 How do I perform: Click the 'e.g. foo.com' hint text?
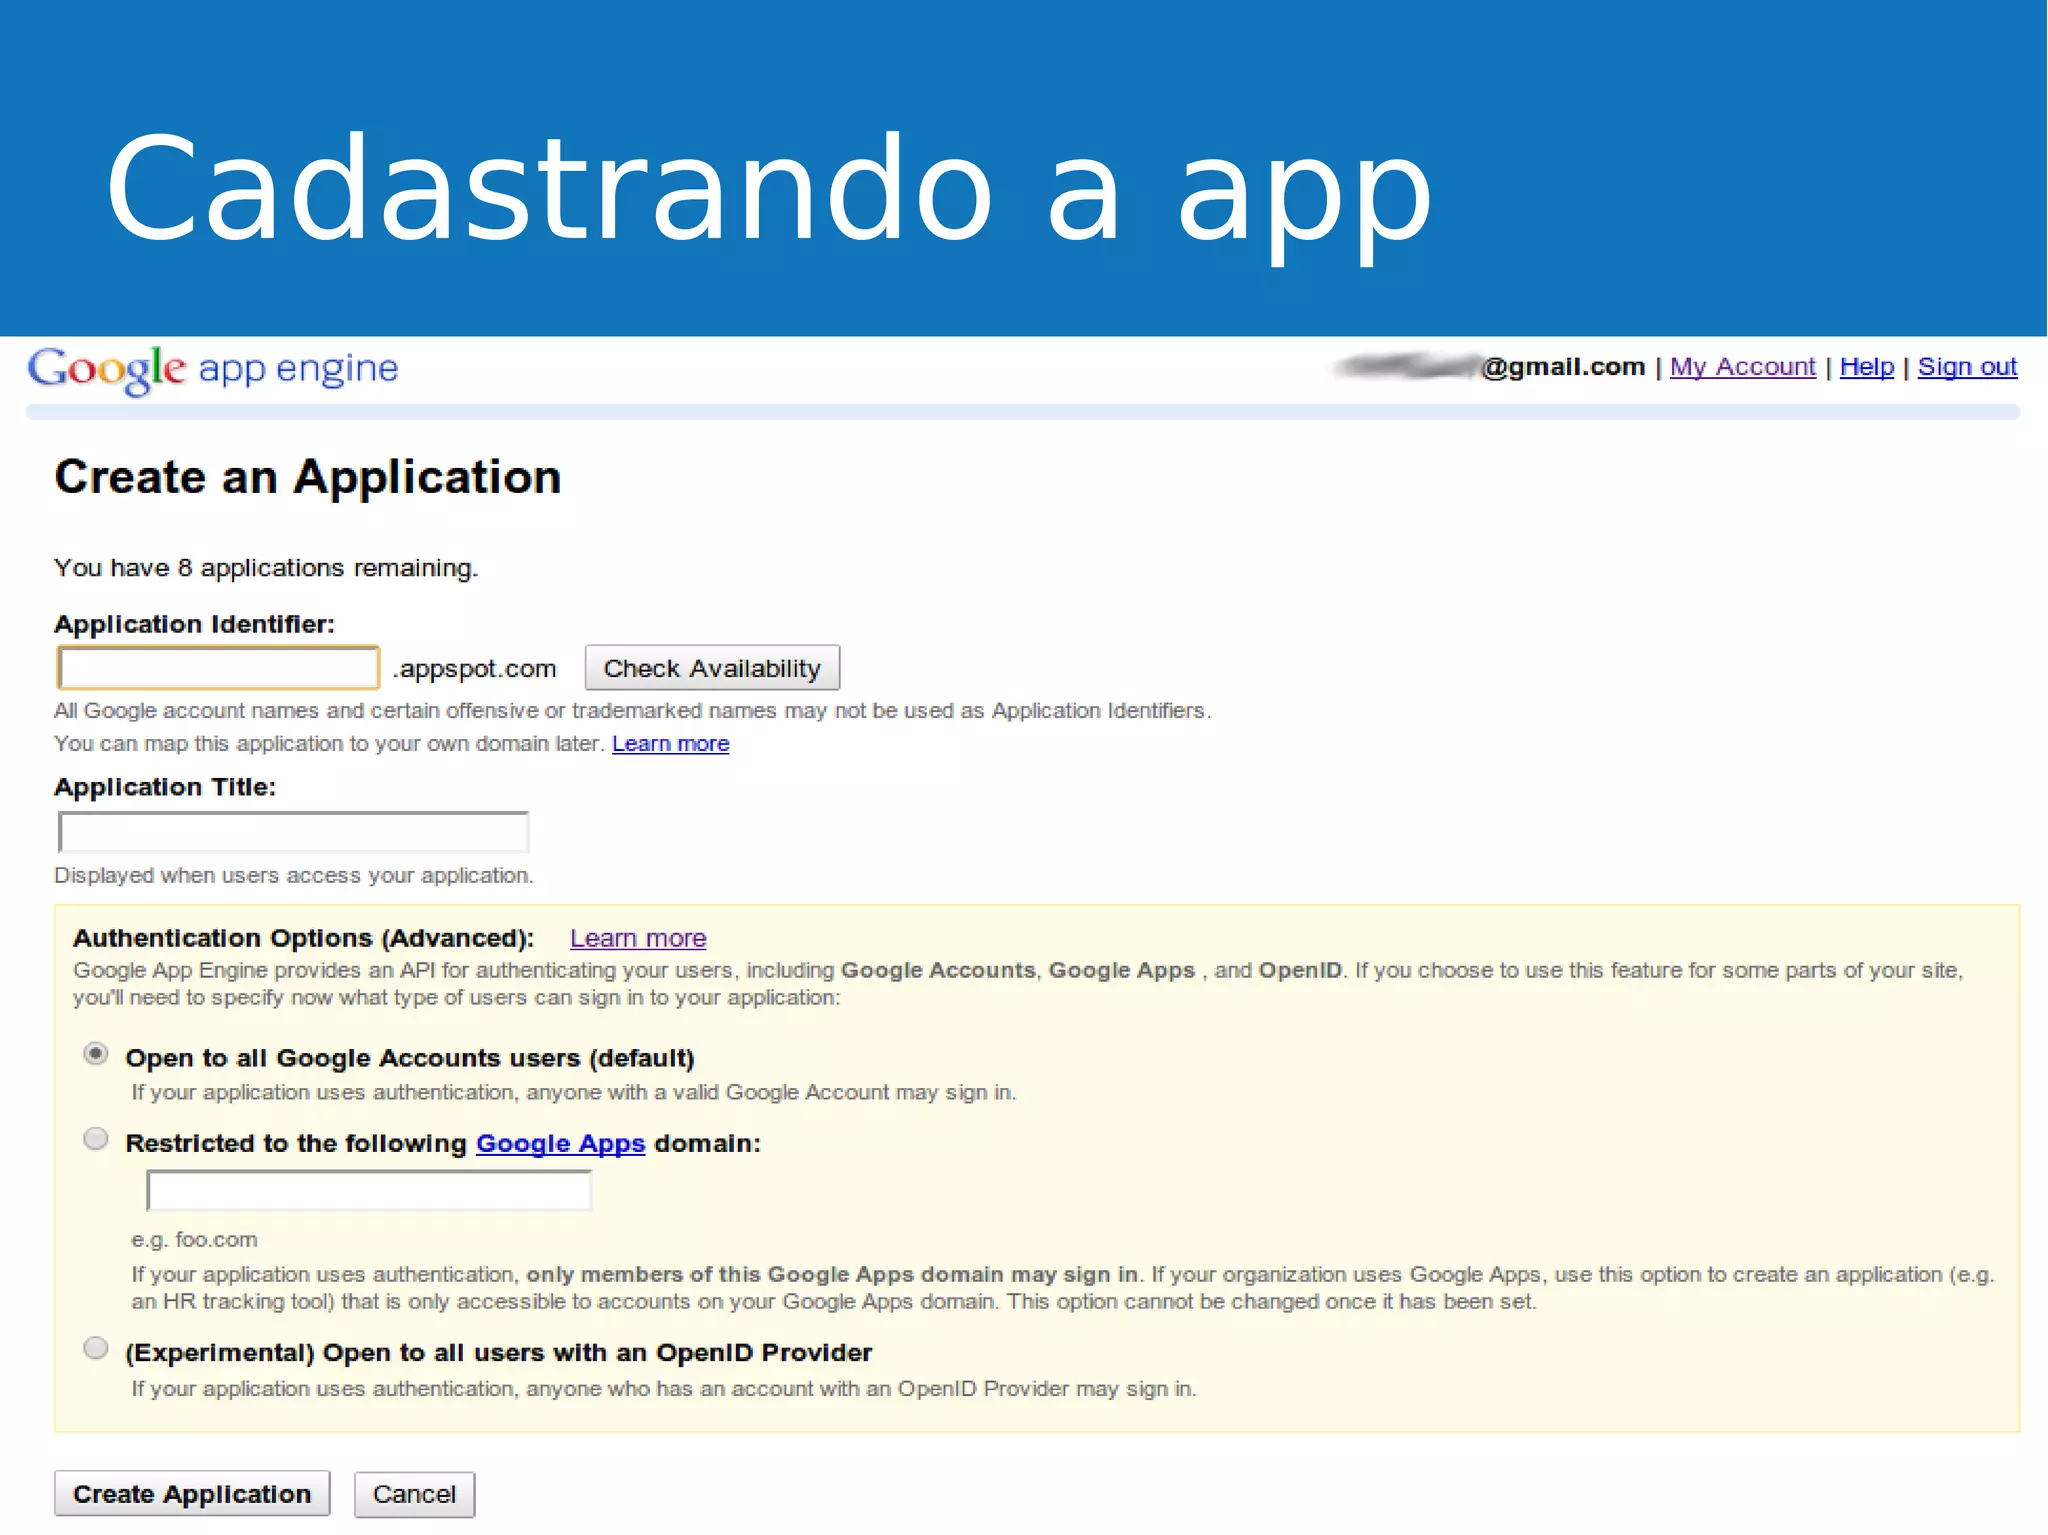pyautogui.click(x=194, y=1240)
